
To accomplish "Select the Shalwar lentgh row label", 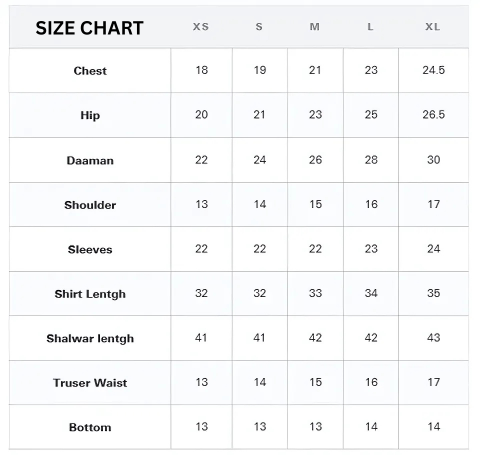I will [90, 338].
